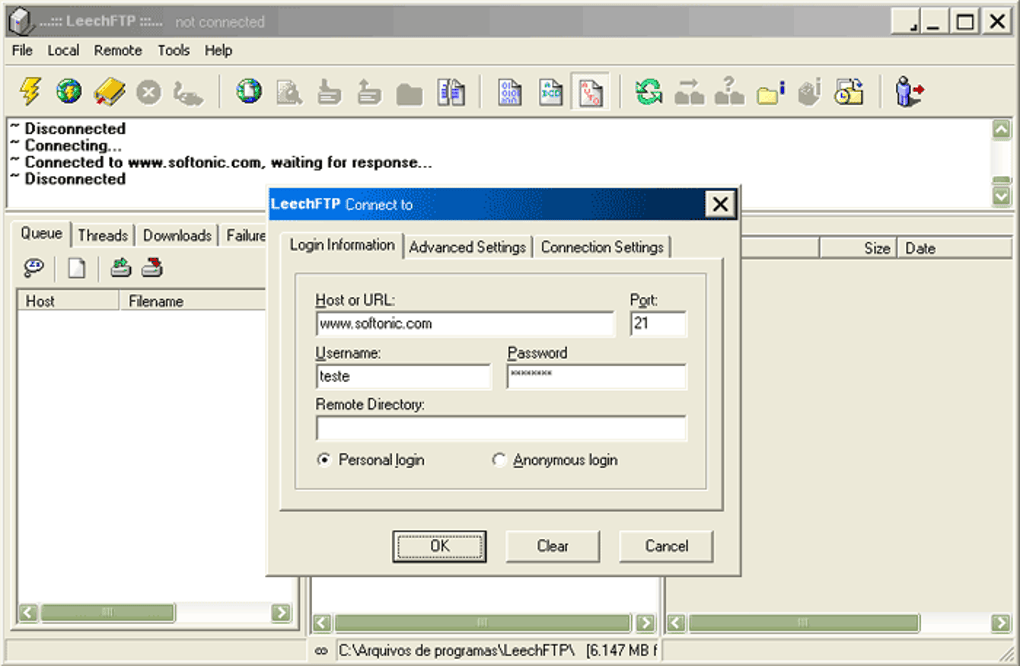
Task: Open the bookmarks book icon
Action: pyautogui.click(x=108, y=92)
